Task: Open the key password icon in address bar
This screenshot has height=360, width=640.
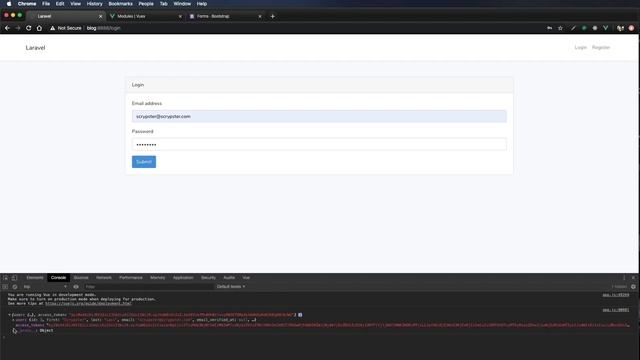Action: tap(549, 28)
